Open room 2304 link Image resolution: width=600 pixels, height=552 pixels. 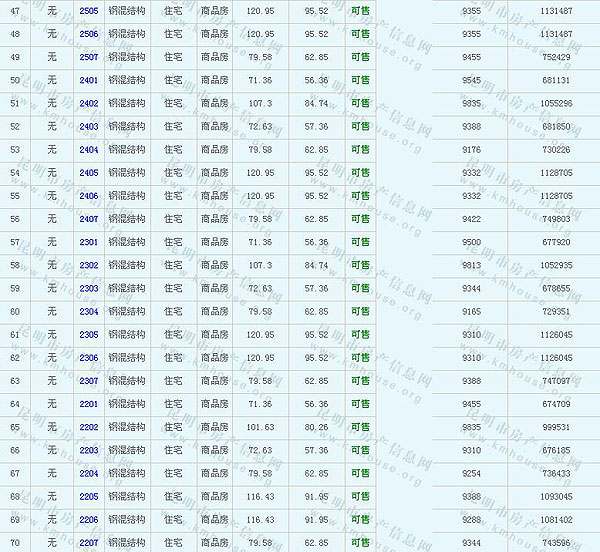tap(89, 312)
